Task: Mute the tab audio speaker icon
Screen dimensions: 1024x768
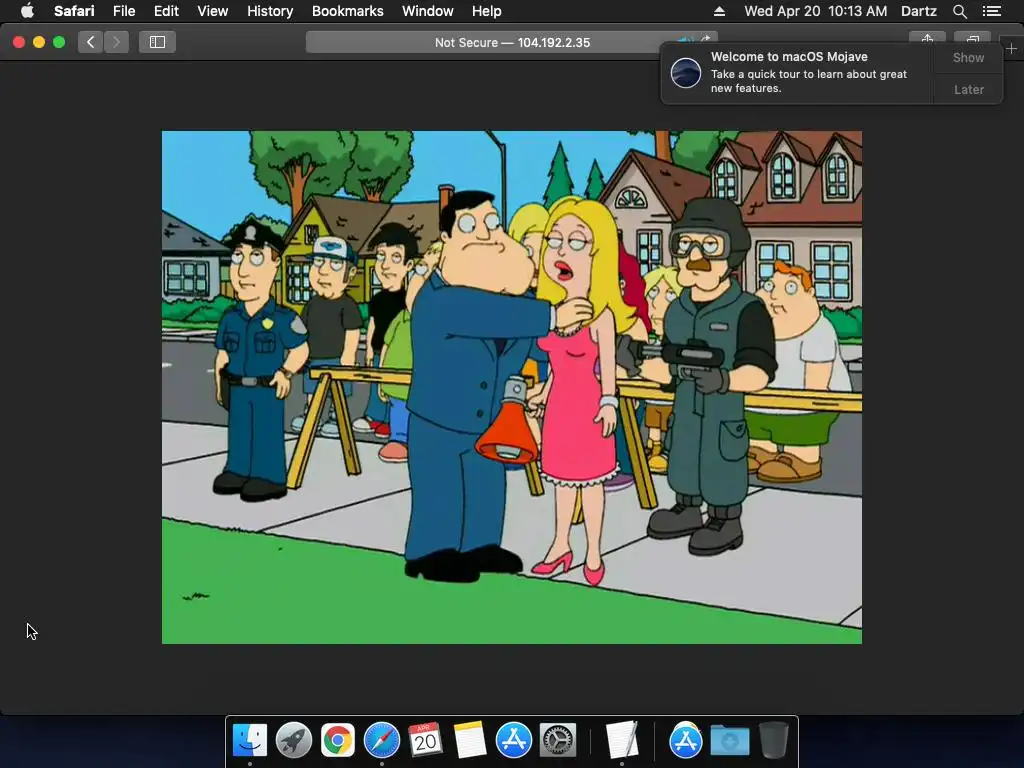Action: [684, 39]
